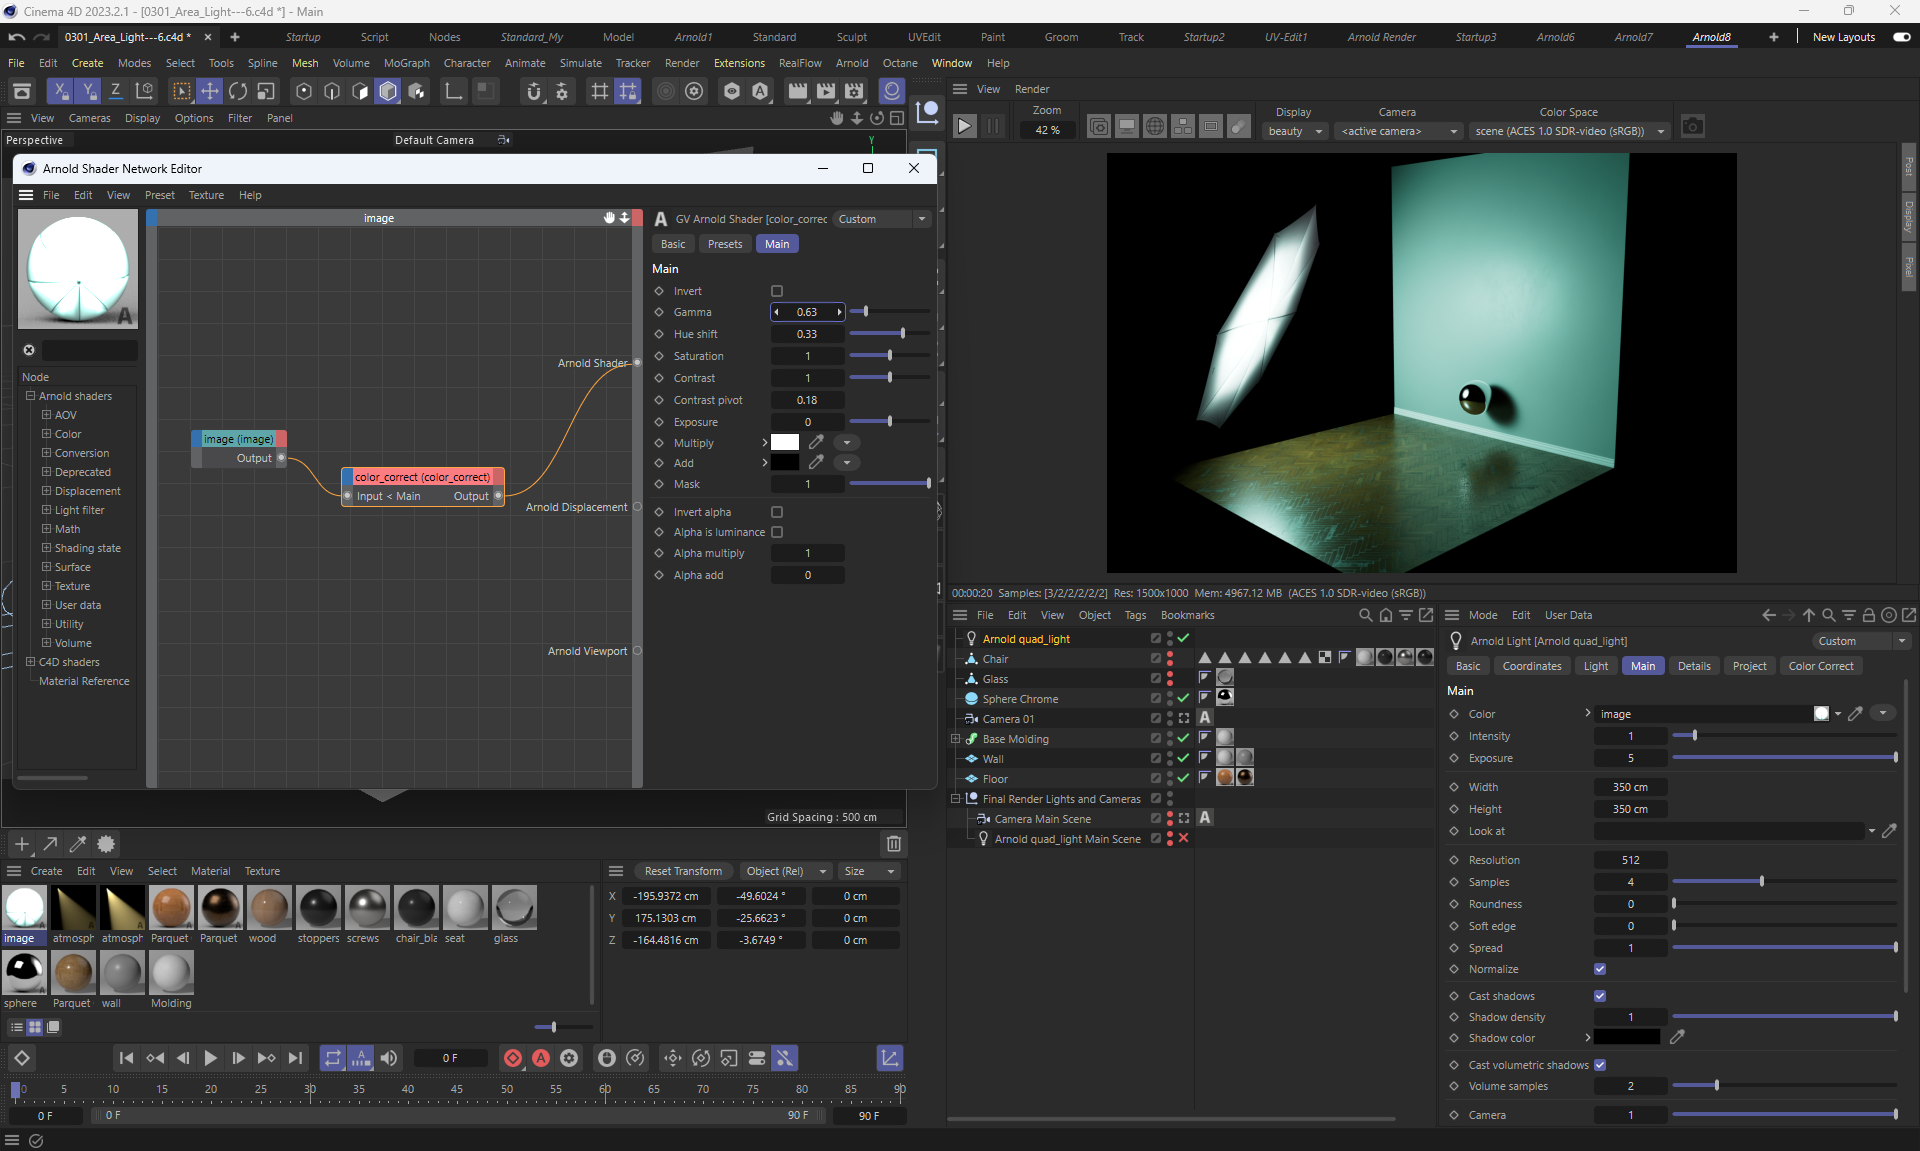The width and height of the screenshot is (1920, 1151).
Task: Select the Parquet material thumbnail
Action: [x=170, y=908]
